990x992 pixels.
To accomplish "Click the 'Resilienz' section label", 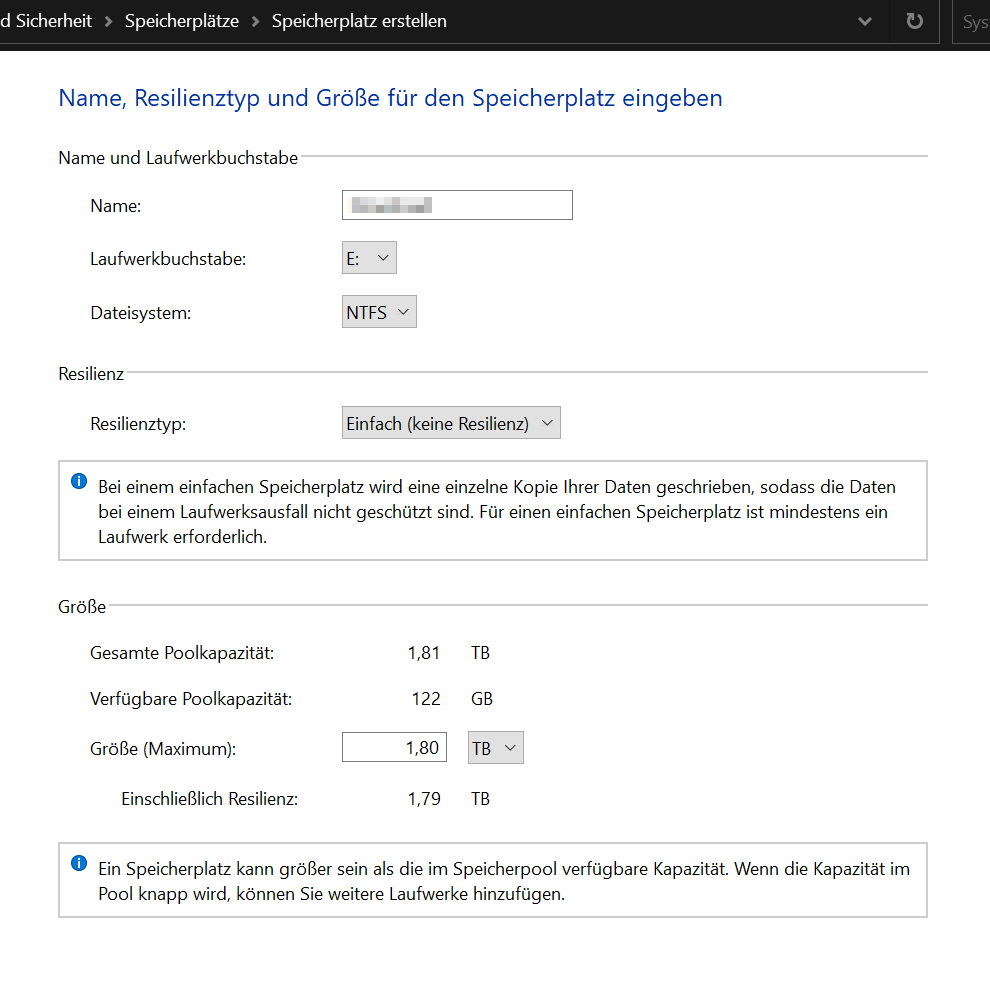I will coord(91,374).
